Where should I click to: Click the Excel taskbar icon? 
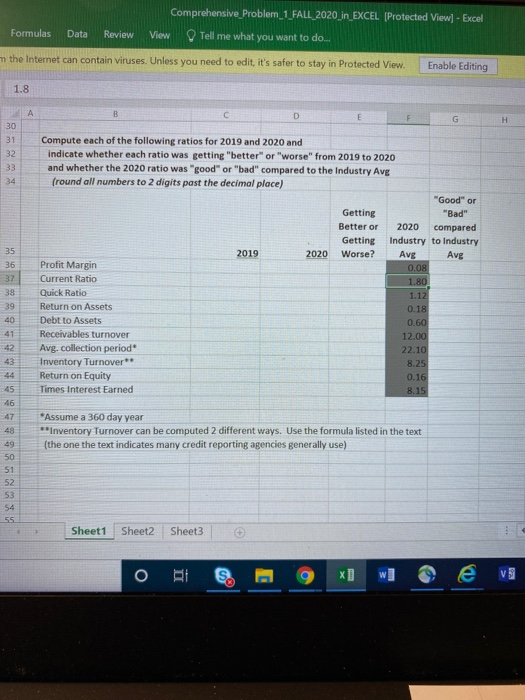346,575
